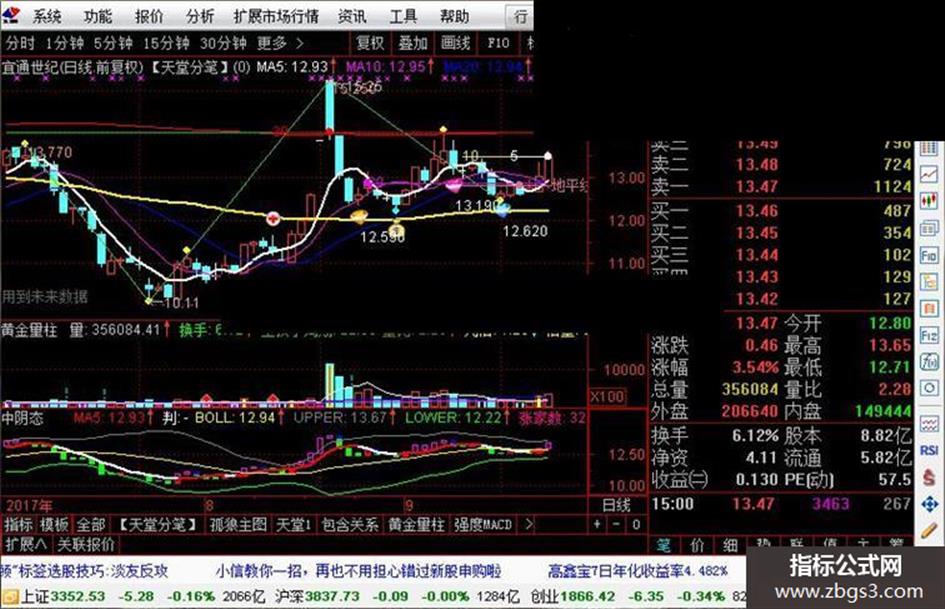Screen dimensions: 945x609
Task: Open the 帮助 menu
Action: pos(454,16)
